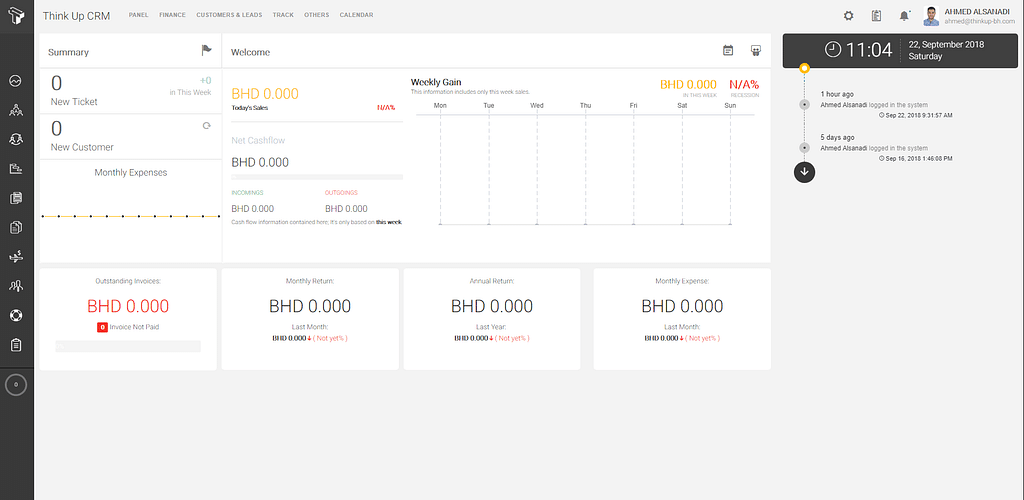The height and width of the screenshot is (500, 1024).
Task: Click the Think Up CRM logo icon
Action: pyautogui.click(x=16, y=16)
